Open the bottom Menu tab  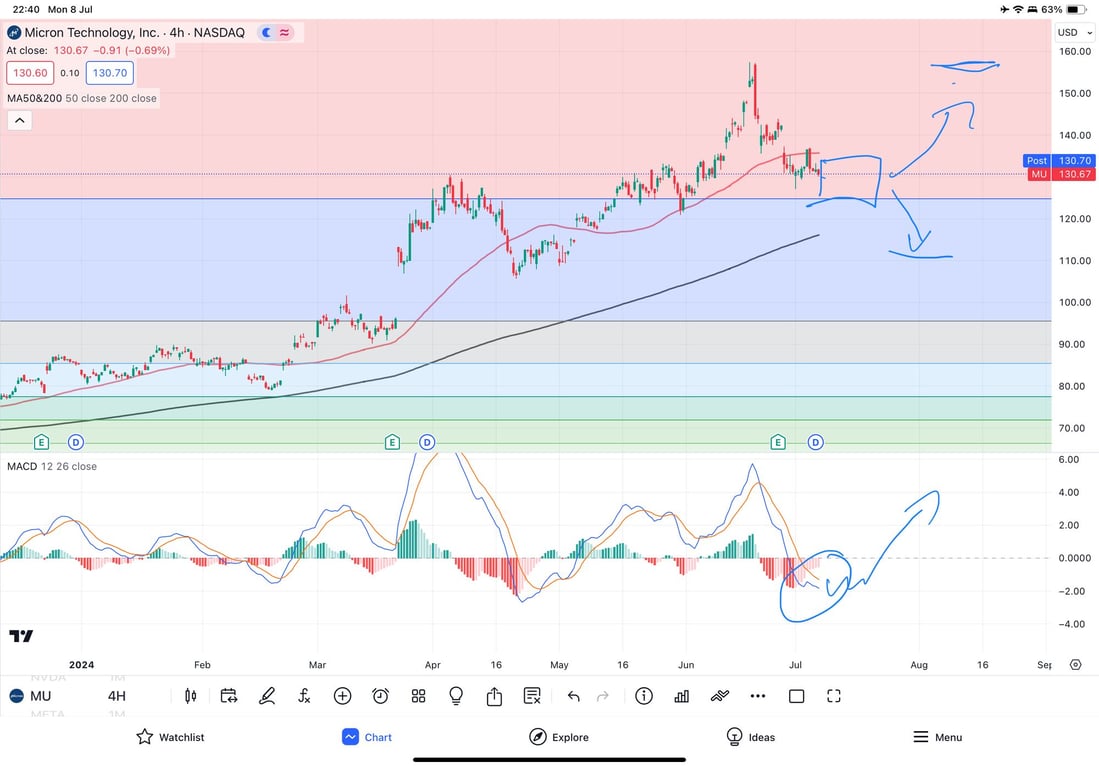click(937, 736)
